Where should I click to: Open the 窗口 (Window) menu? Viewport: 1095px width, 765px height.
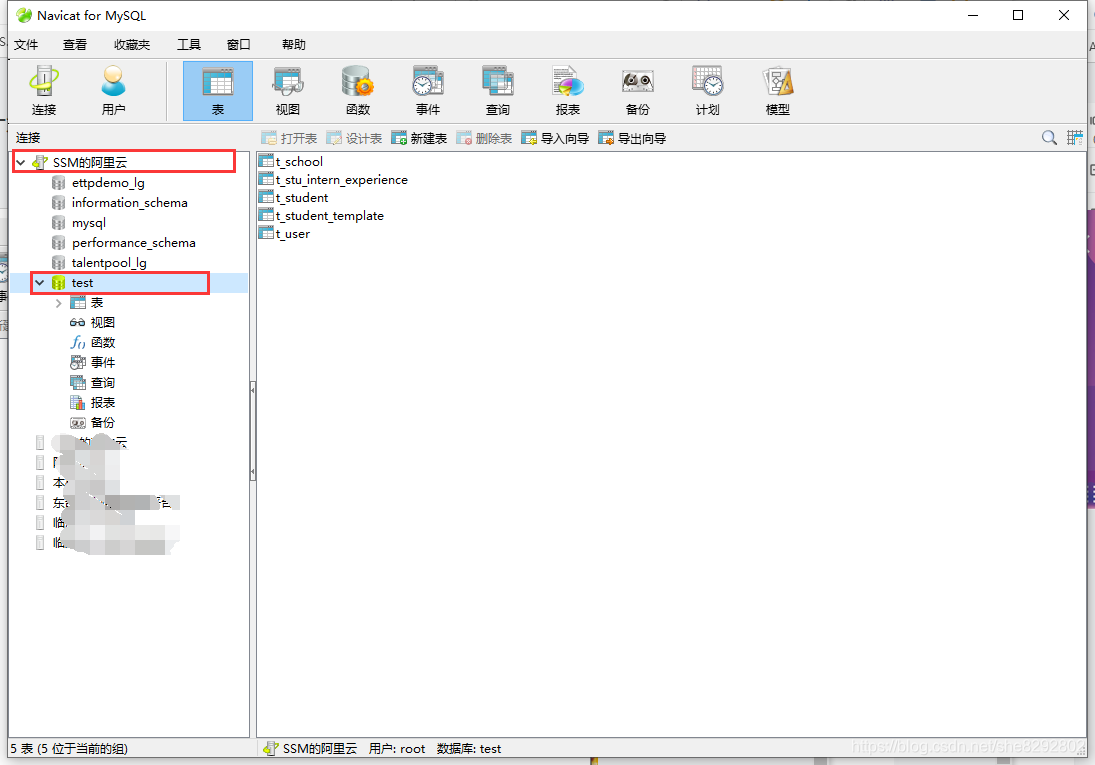point(238,45)
